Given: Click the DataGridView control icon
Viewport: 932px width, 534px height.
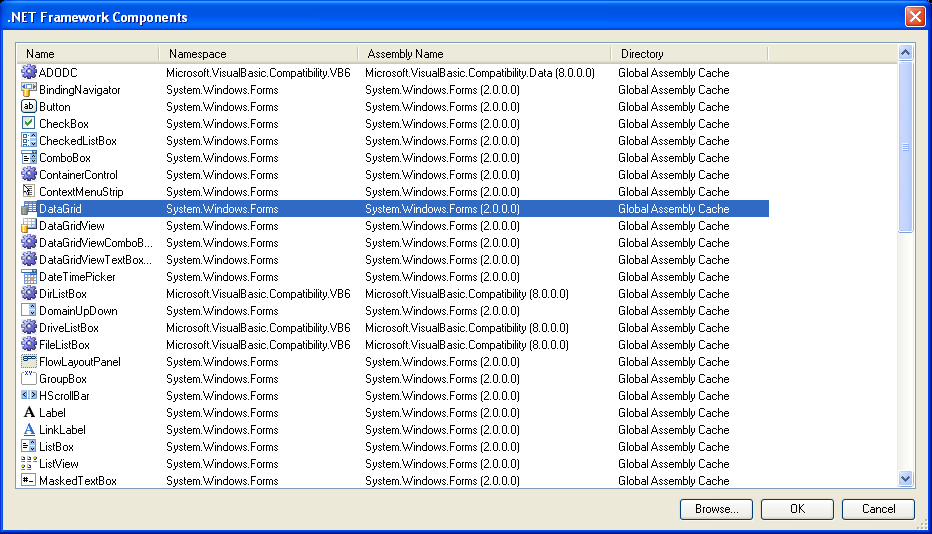Looking at the screenshot, I should coord(29,225).
